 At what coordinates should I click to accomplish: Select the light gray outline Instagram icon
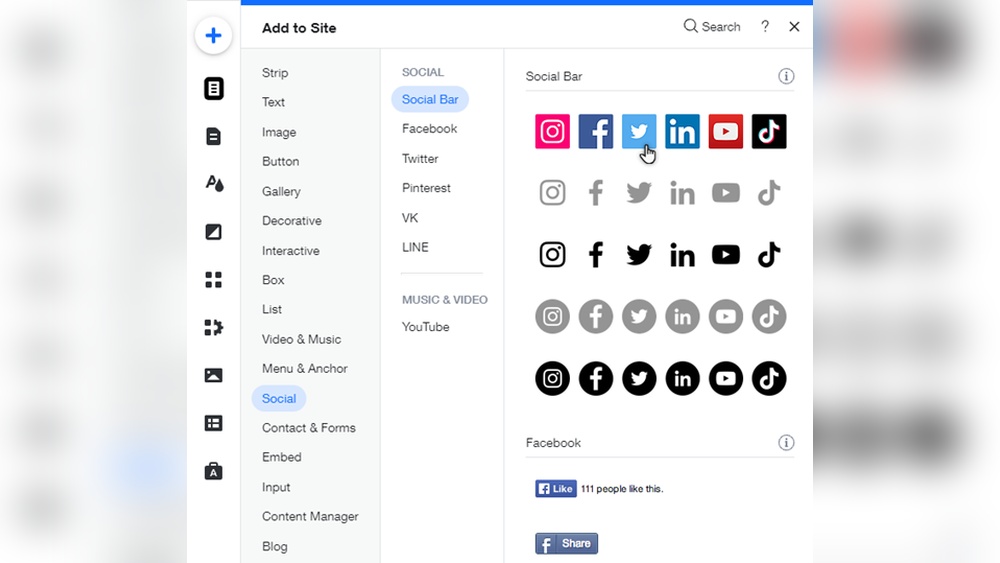coord(552,193)
